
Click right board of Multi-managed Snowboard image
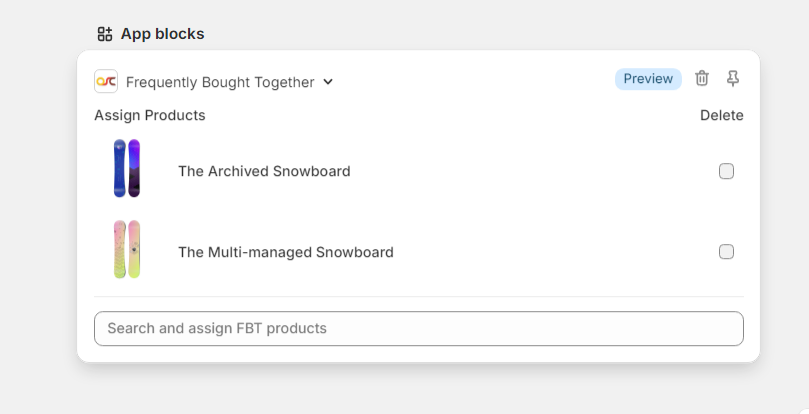[x=134, y=250]
